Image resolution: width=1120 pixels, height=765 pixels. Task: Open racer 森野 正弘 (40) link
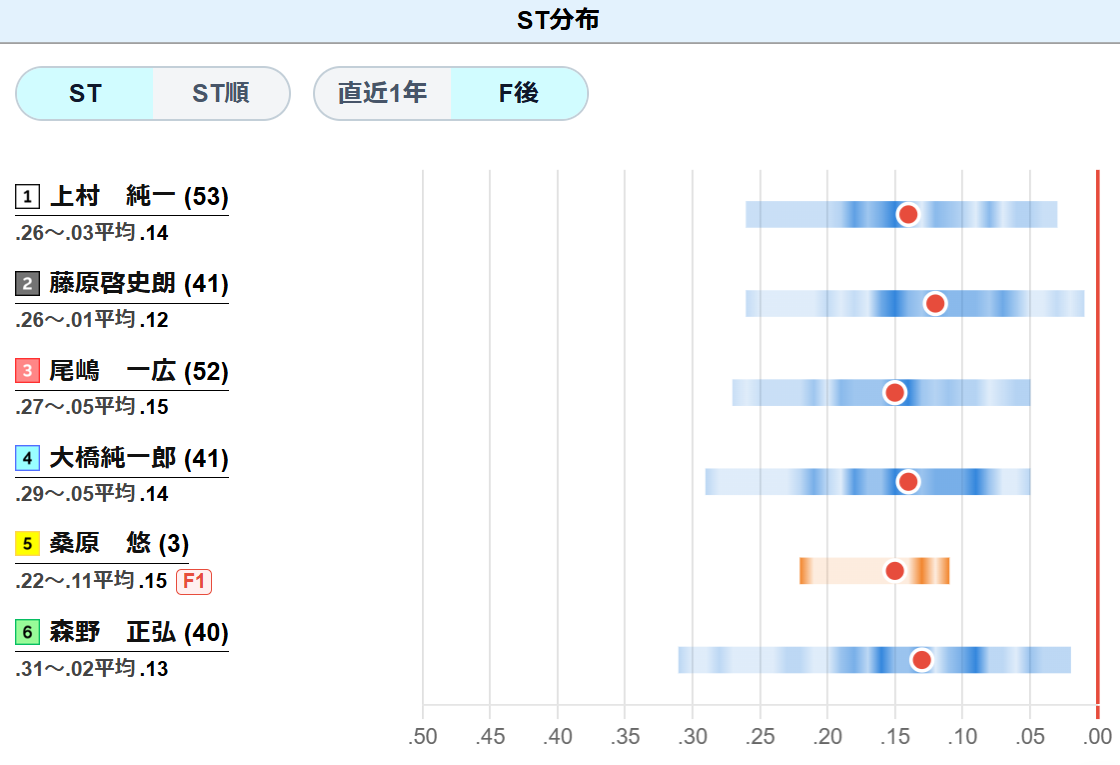point(139,632)
